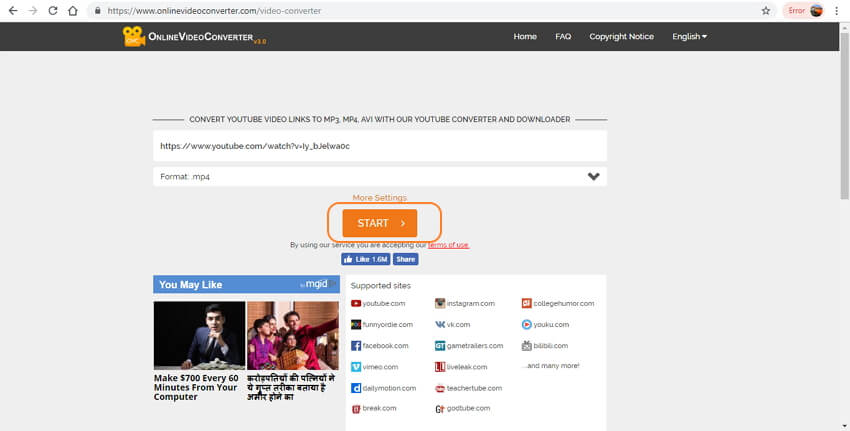Click the OnlineVideoConverter camera logo
The width and height of the screenshot is (850, 431).
tap(133, 36)
